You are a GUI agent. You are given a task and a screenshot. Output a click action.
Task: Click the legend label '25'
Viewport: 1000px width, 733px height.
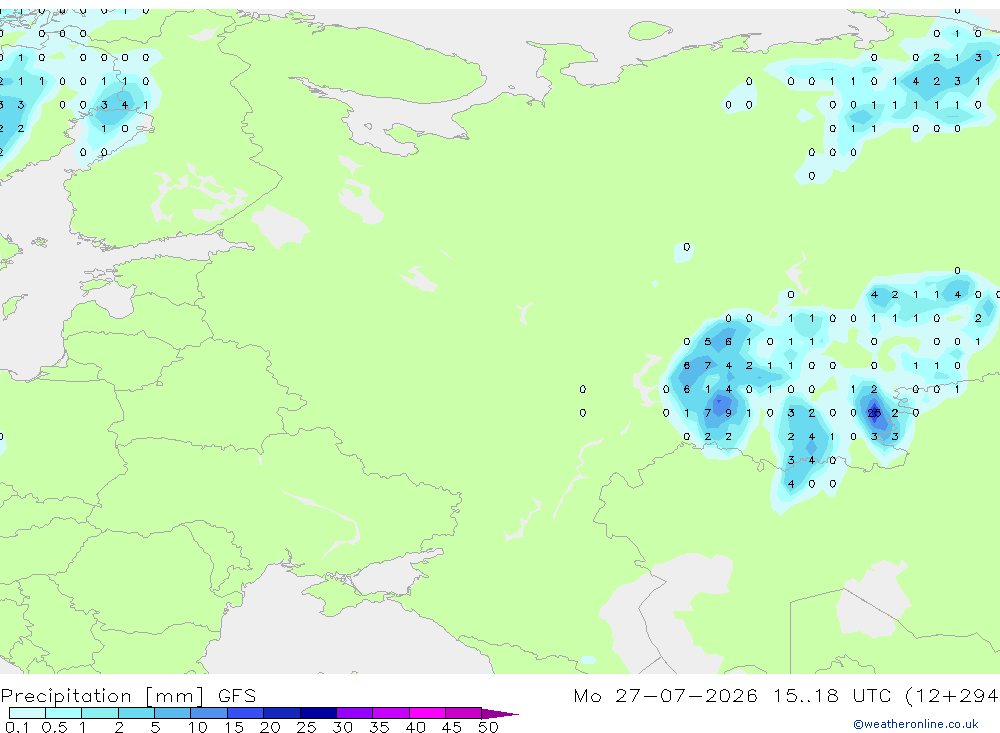pyautogui.click(x=306, y=727)
